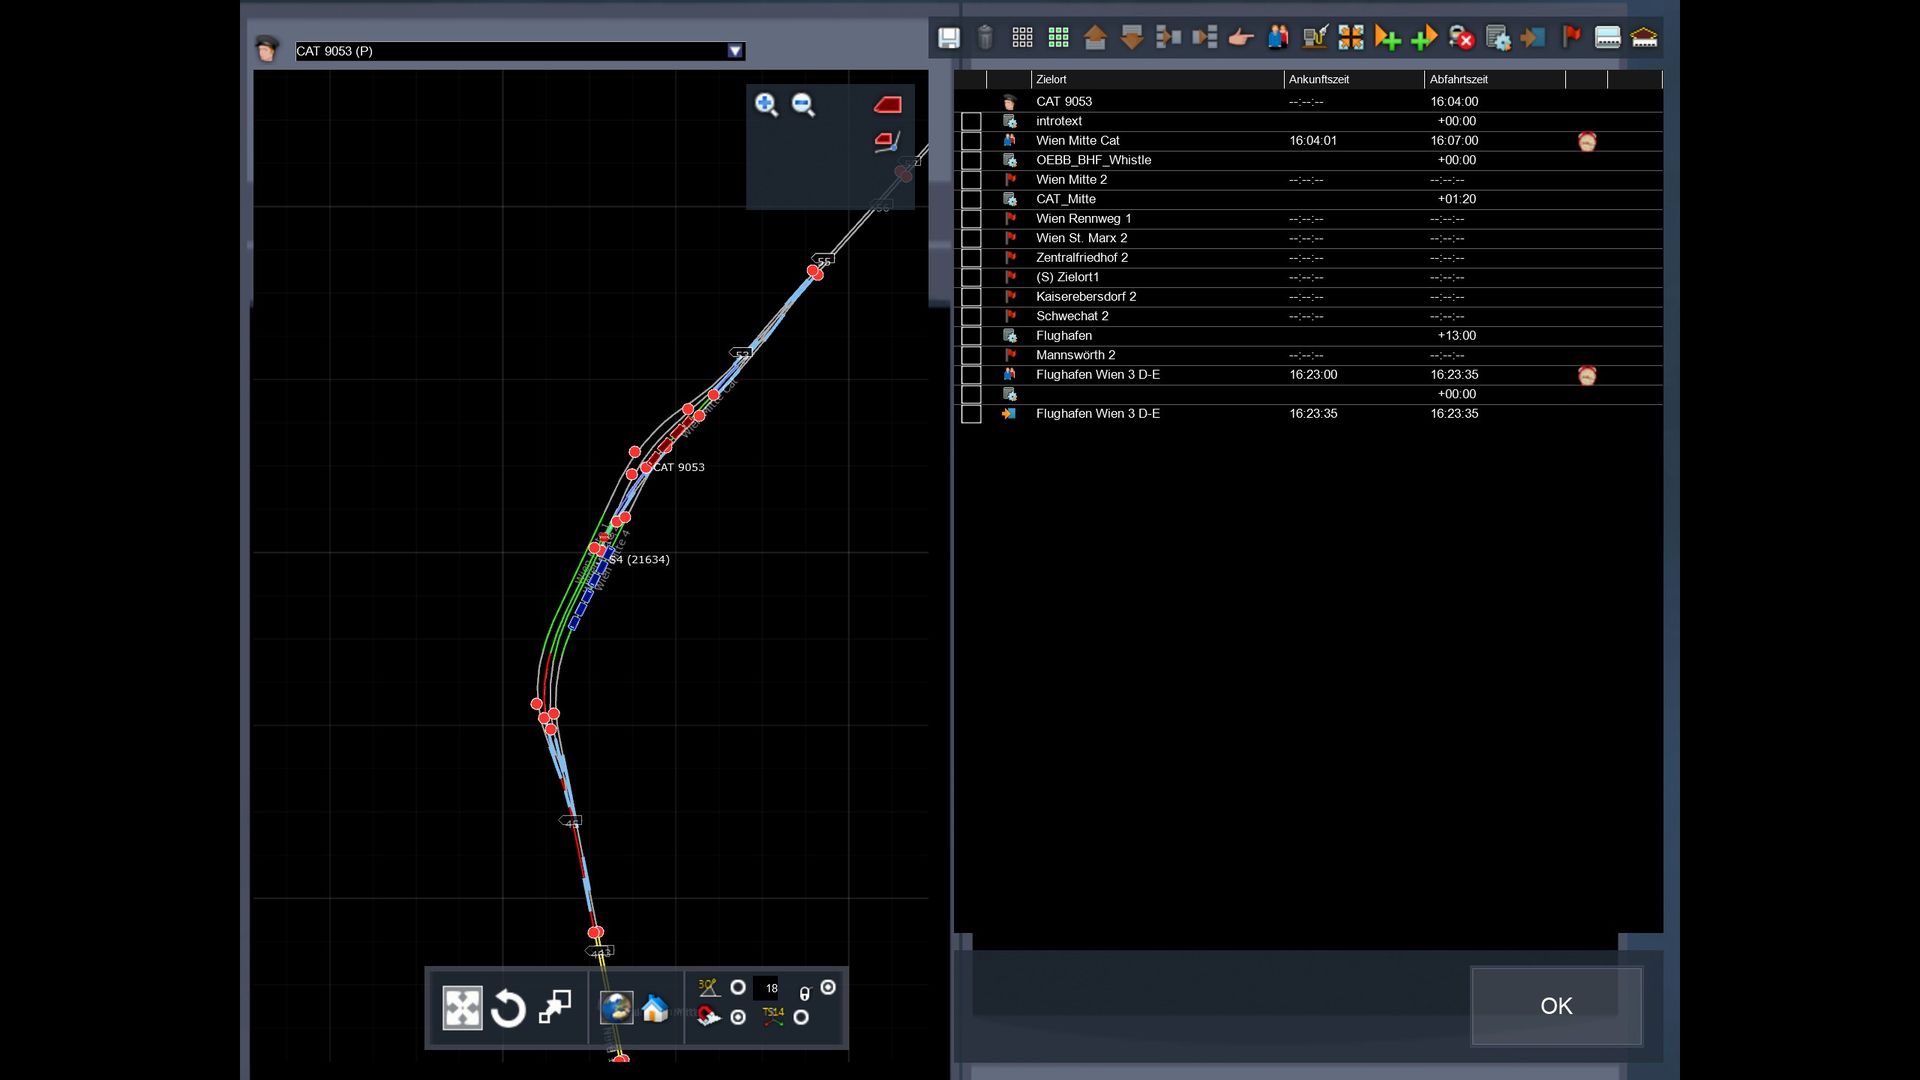This screenshot has width=1920, height=1080.
Task: Zoom out on the 2D map
Action: [x=803, y=105]
